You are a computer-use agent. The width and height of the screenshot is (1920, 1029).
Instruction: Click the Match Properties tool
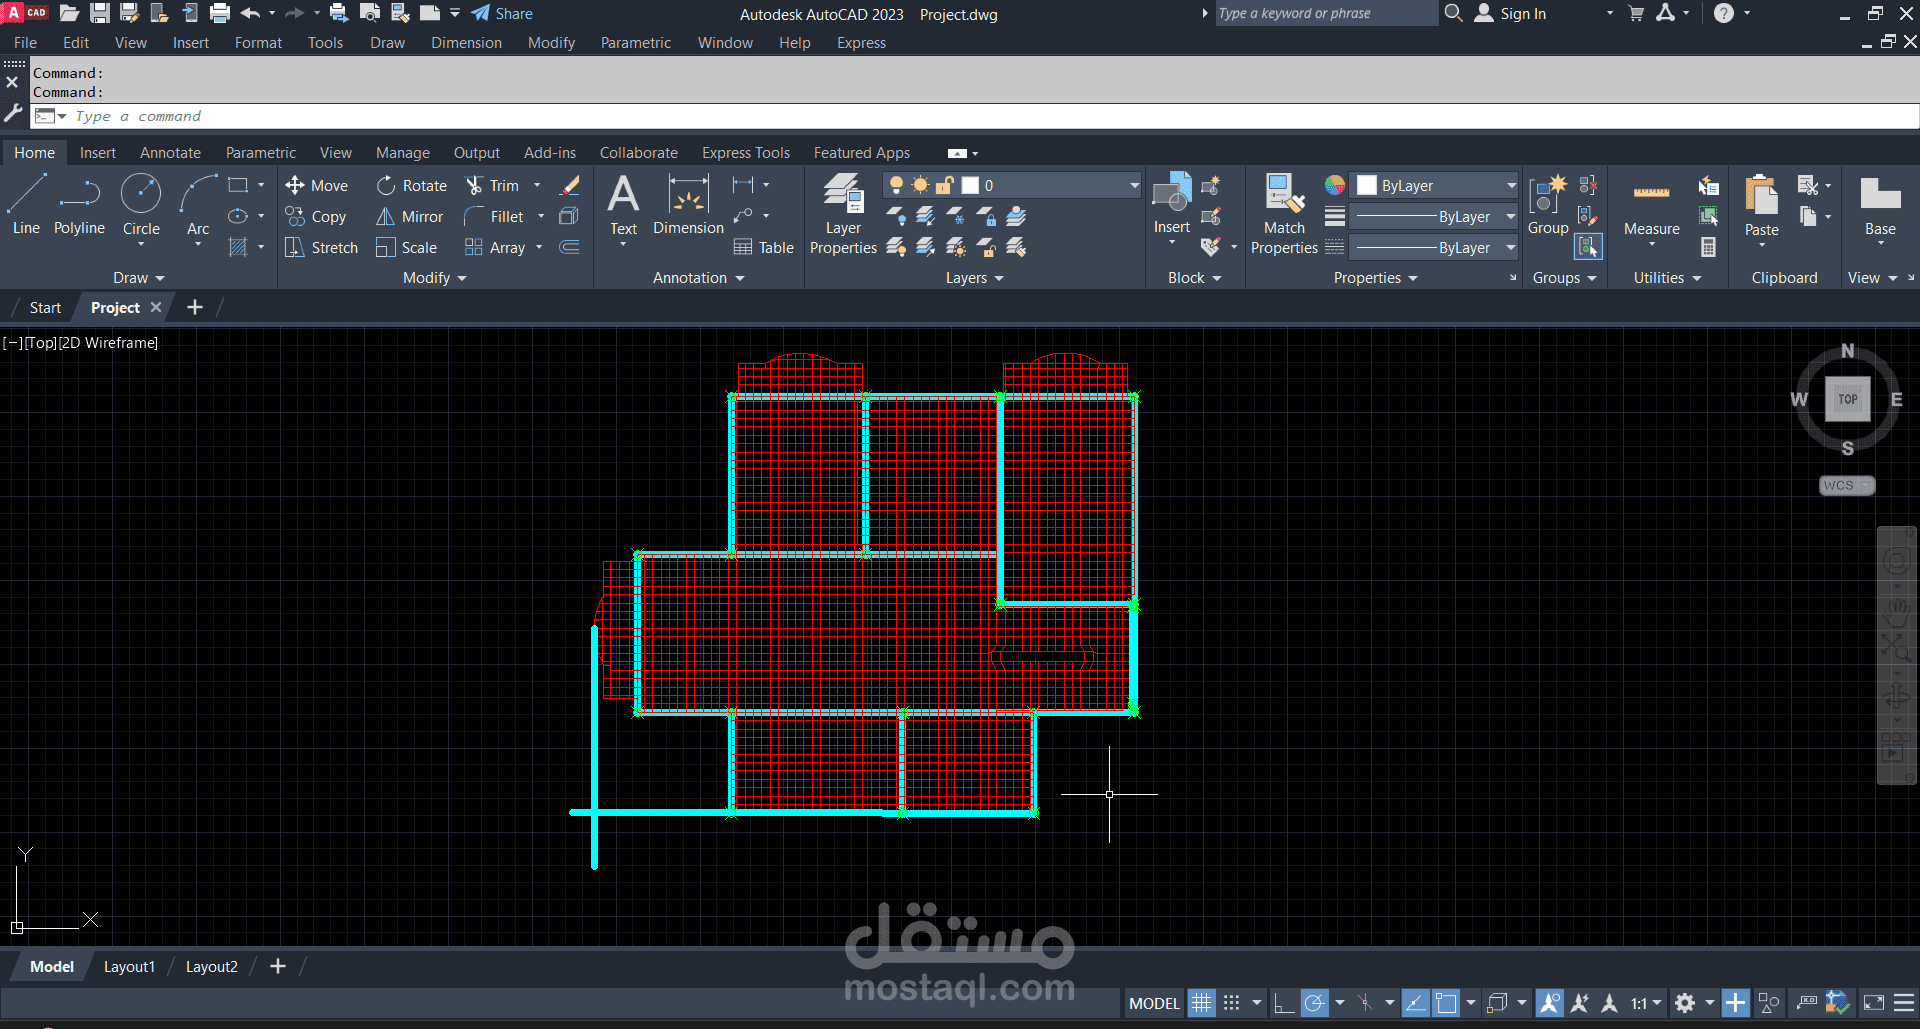pos(1284,213)
